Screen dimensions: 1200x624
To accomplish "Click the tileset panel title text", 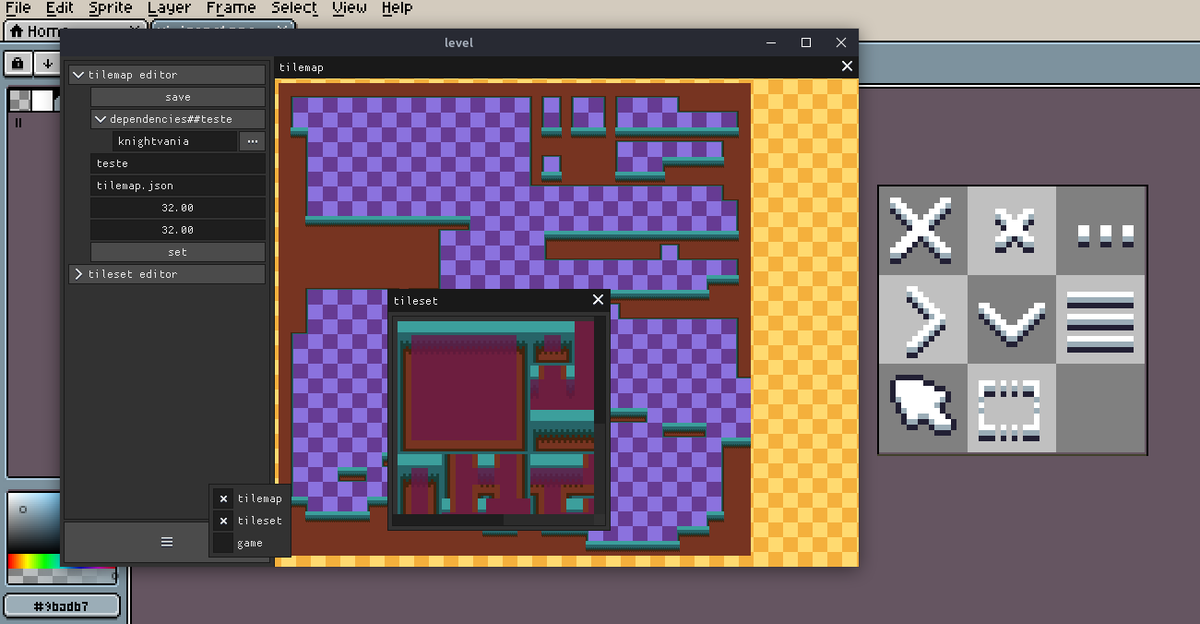I will [415, 301].
